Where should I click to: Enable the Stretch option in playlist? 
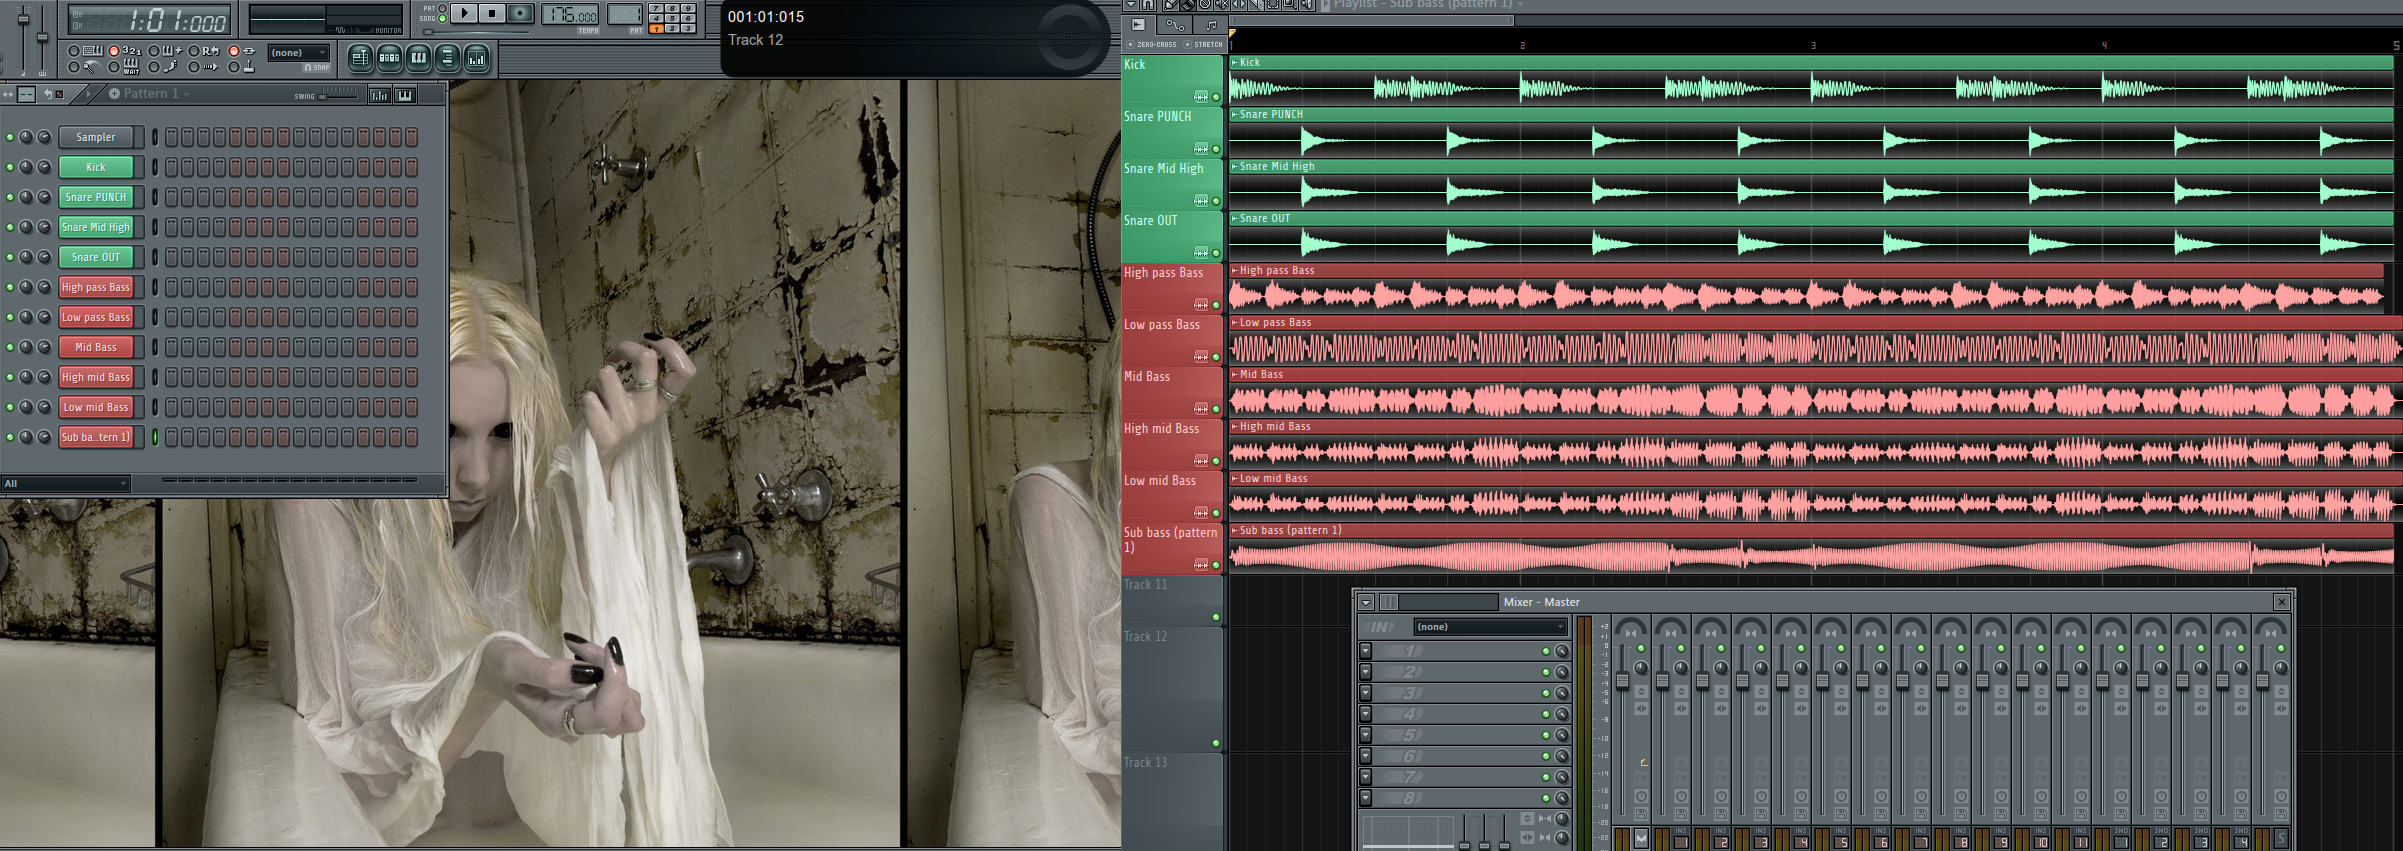coord(1188,45)
